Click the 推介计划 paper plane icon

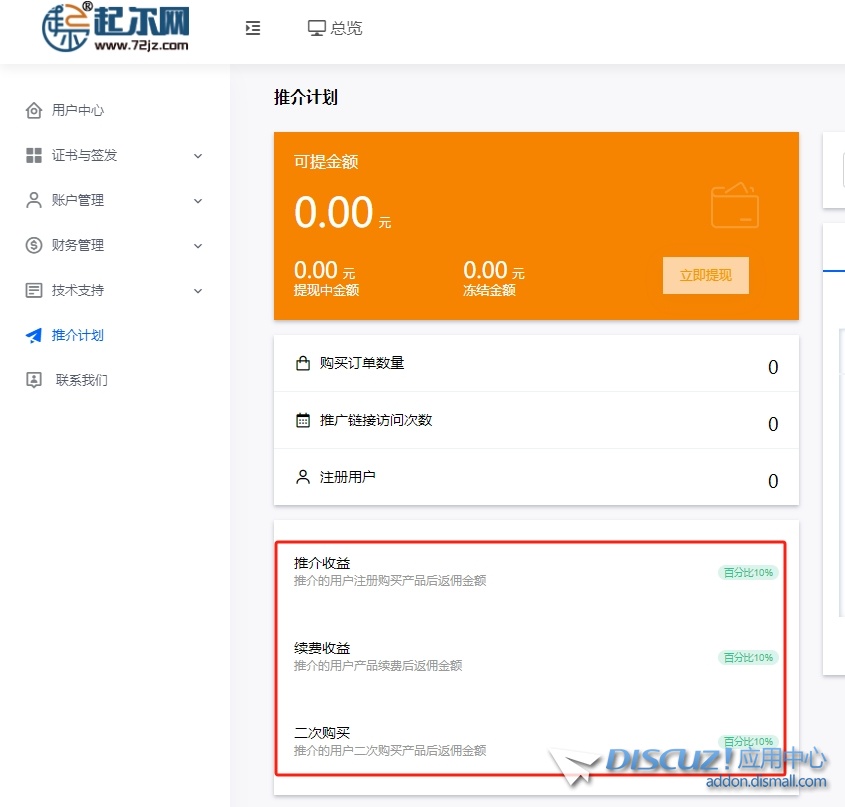coord(34,335)
